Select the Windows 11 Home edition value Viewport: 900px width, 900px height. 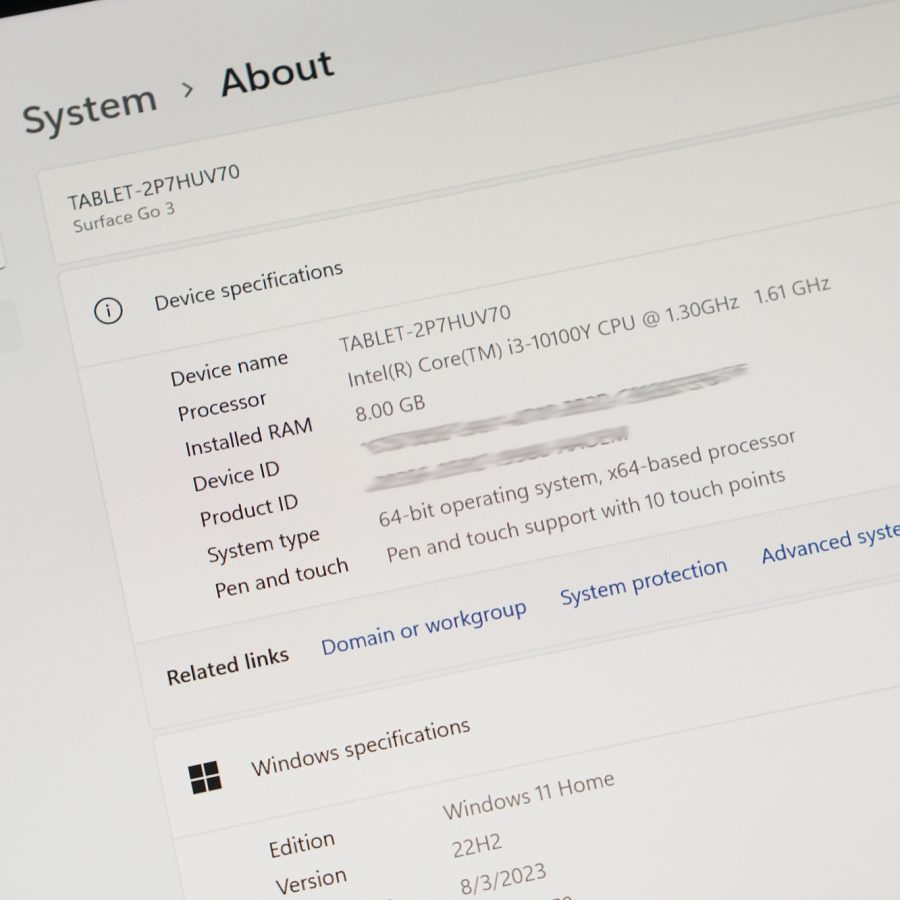(x=528, y=796)
